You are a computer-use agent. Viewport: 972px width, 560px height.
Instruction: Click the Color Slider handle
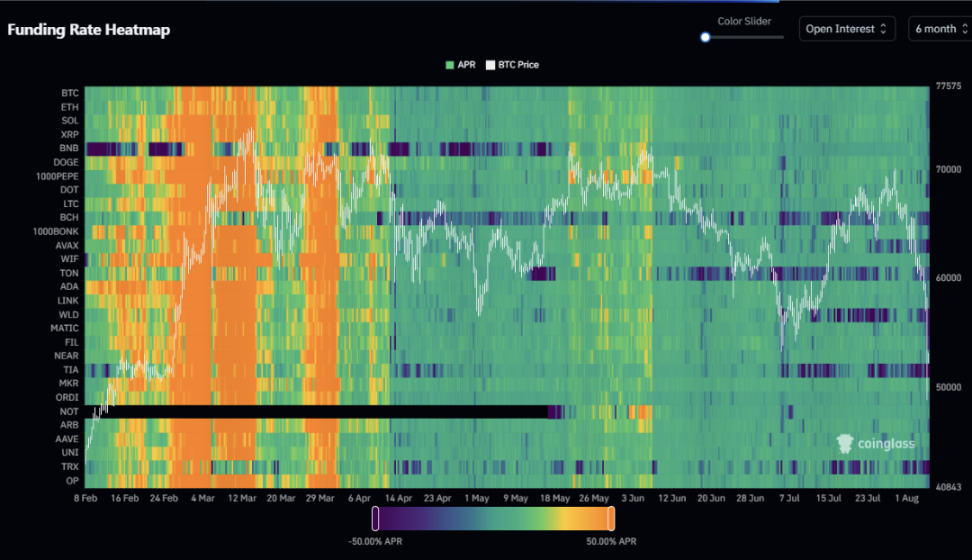705,37
